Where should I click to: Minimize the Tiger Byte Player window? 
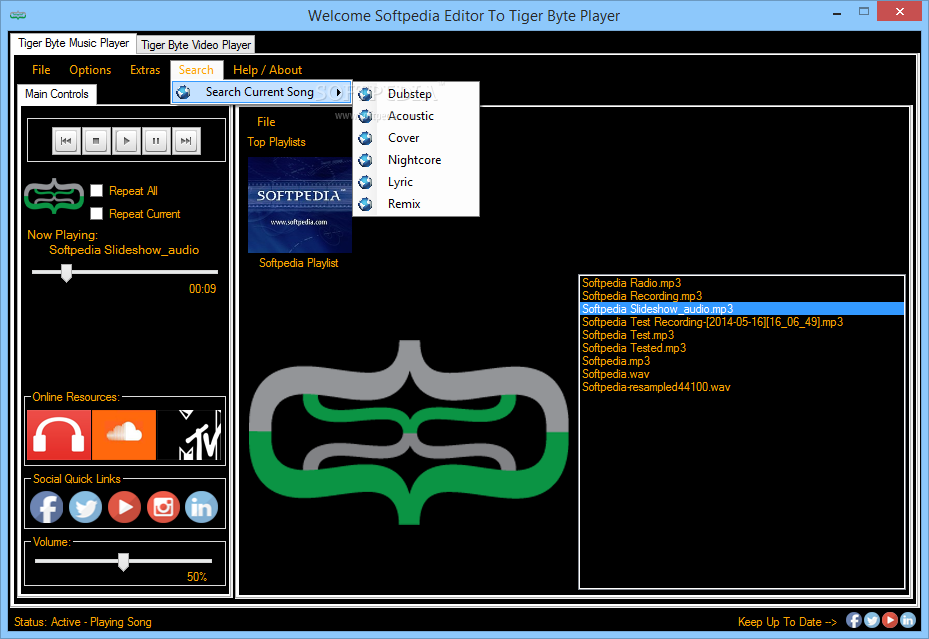837,12
